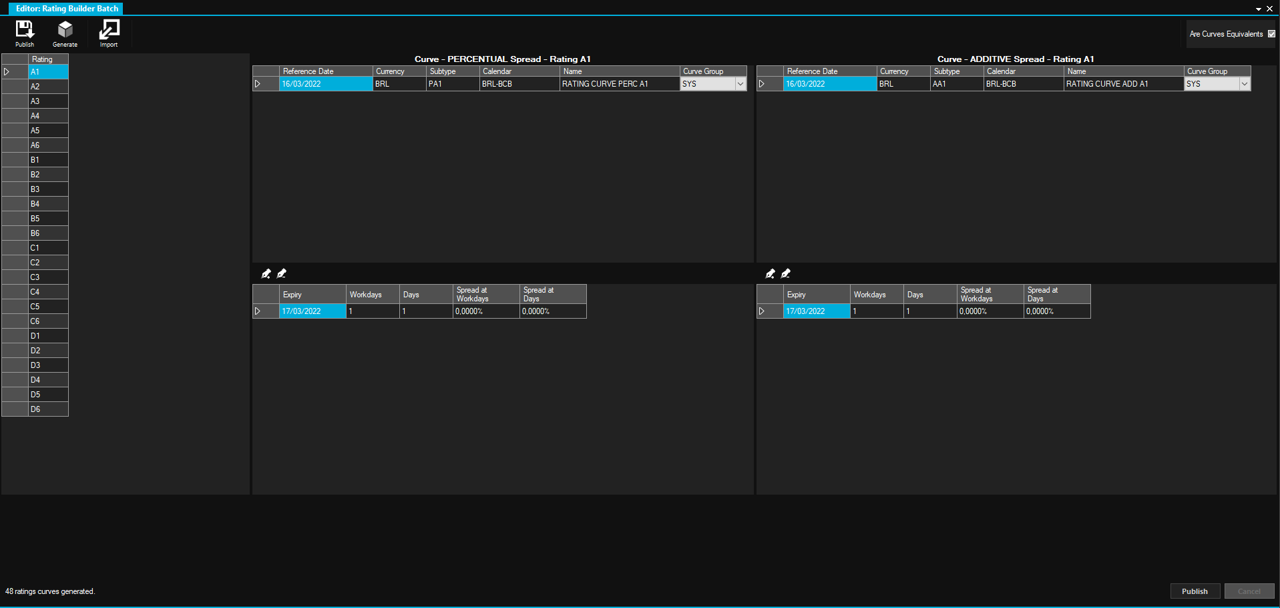Open the window options arrow at top right
Screen dimensions: 1280x608
1258,9
